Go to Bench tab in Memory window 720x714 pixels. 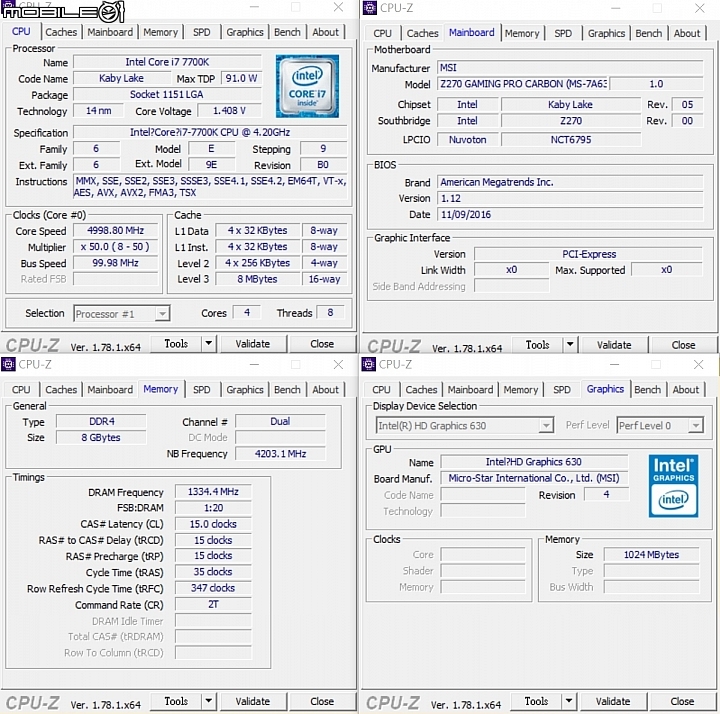pos(287,390)
